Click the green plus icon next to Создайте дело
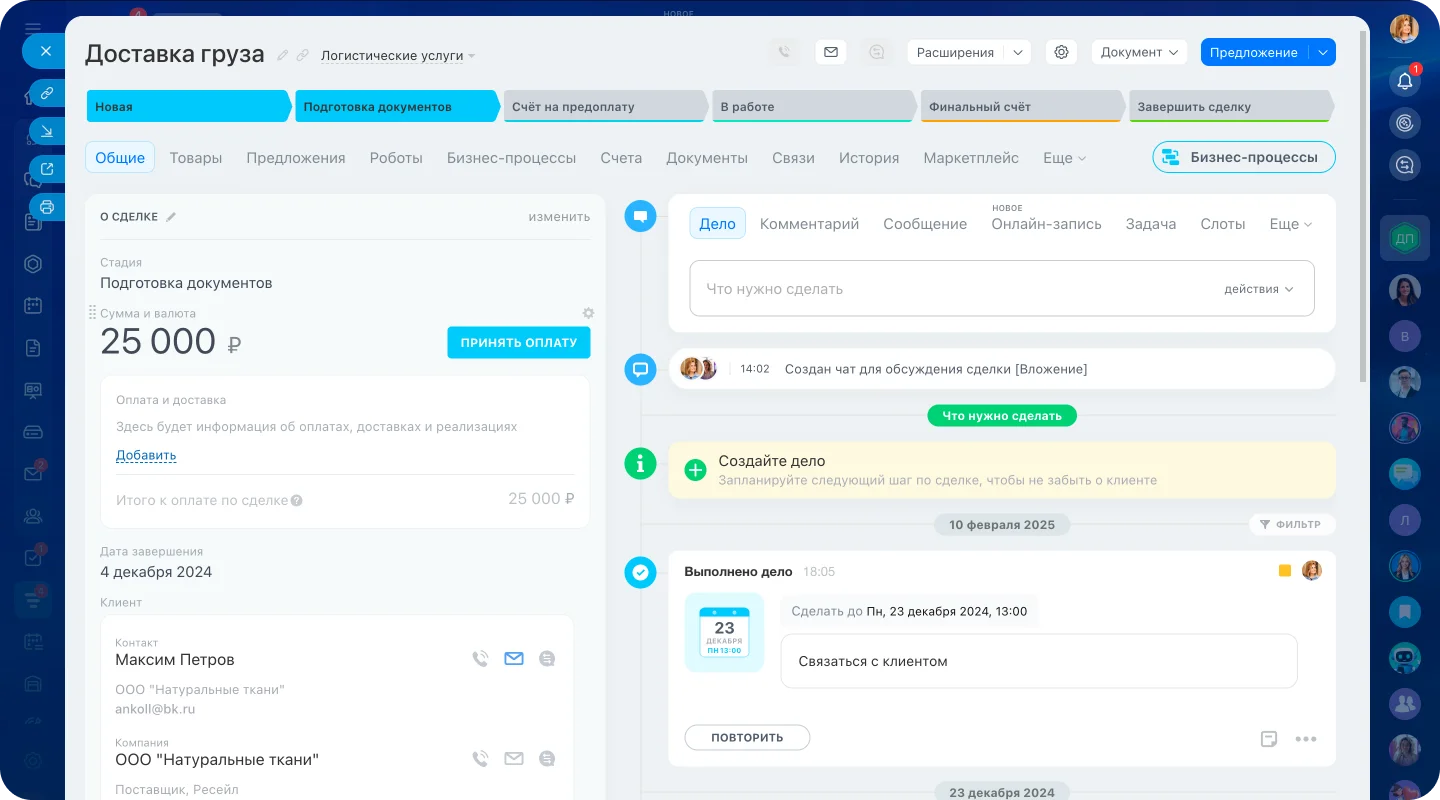Viewport: 1440px width, 800px height. coord(695,469)
